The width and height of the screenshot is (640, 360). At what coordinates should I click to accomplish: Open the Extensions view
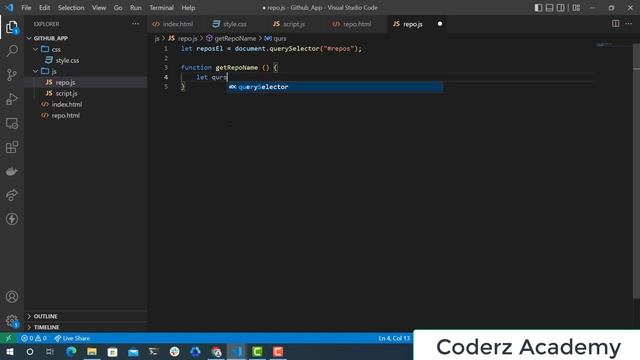[x=12, y=147]
